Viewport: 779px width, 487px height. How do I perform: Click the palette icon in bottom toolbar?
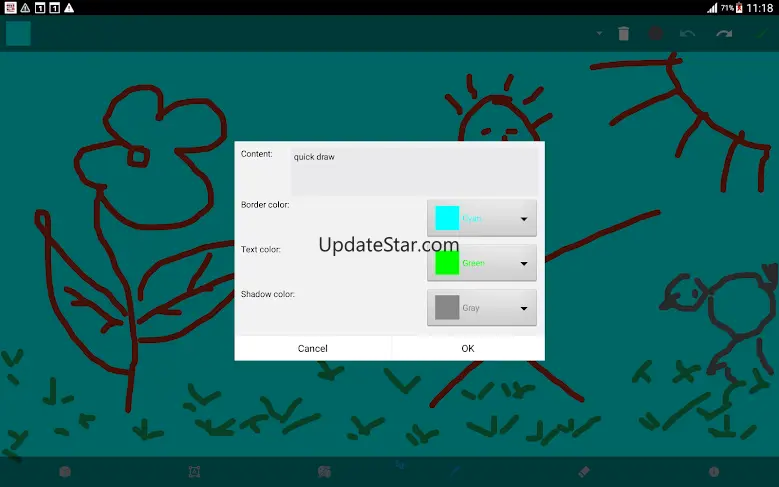(324, 472)
